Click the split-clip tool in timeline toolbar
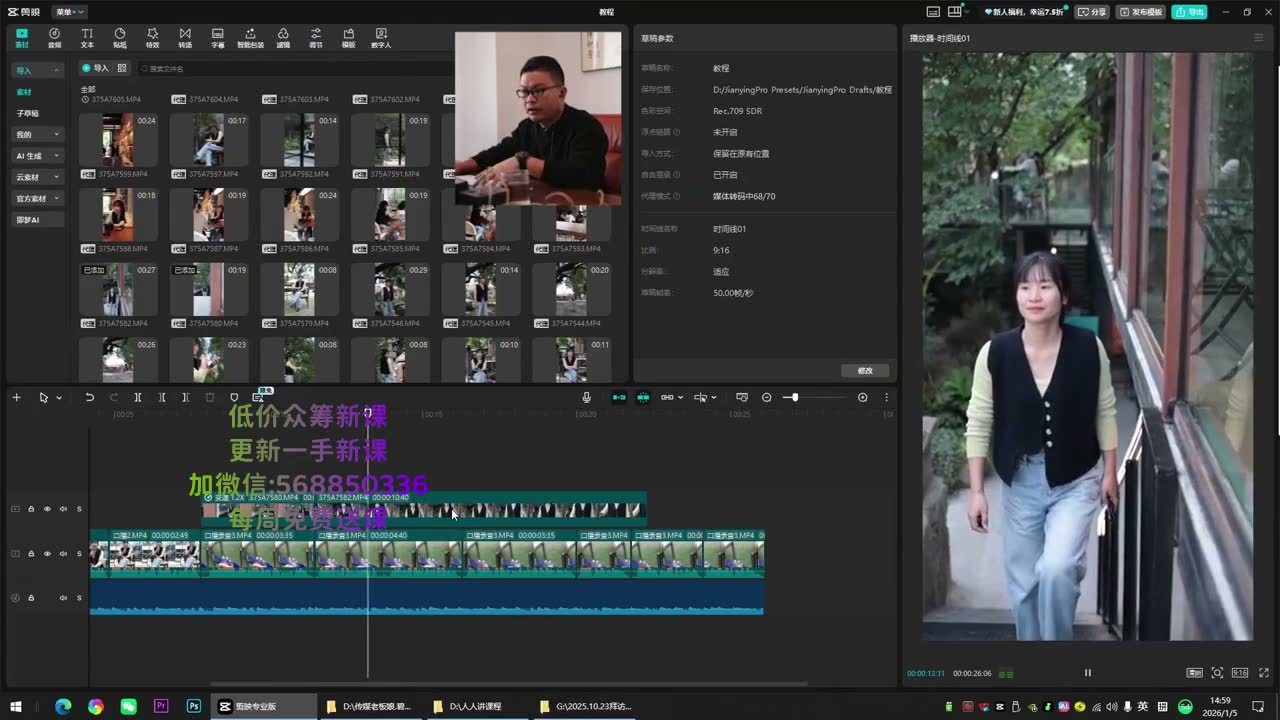Image resolution: width=1280 pixels, height=720 pixels. tap(138, 397)
